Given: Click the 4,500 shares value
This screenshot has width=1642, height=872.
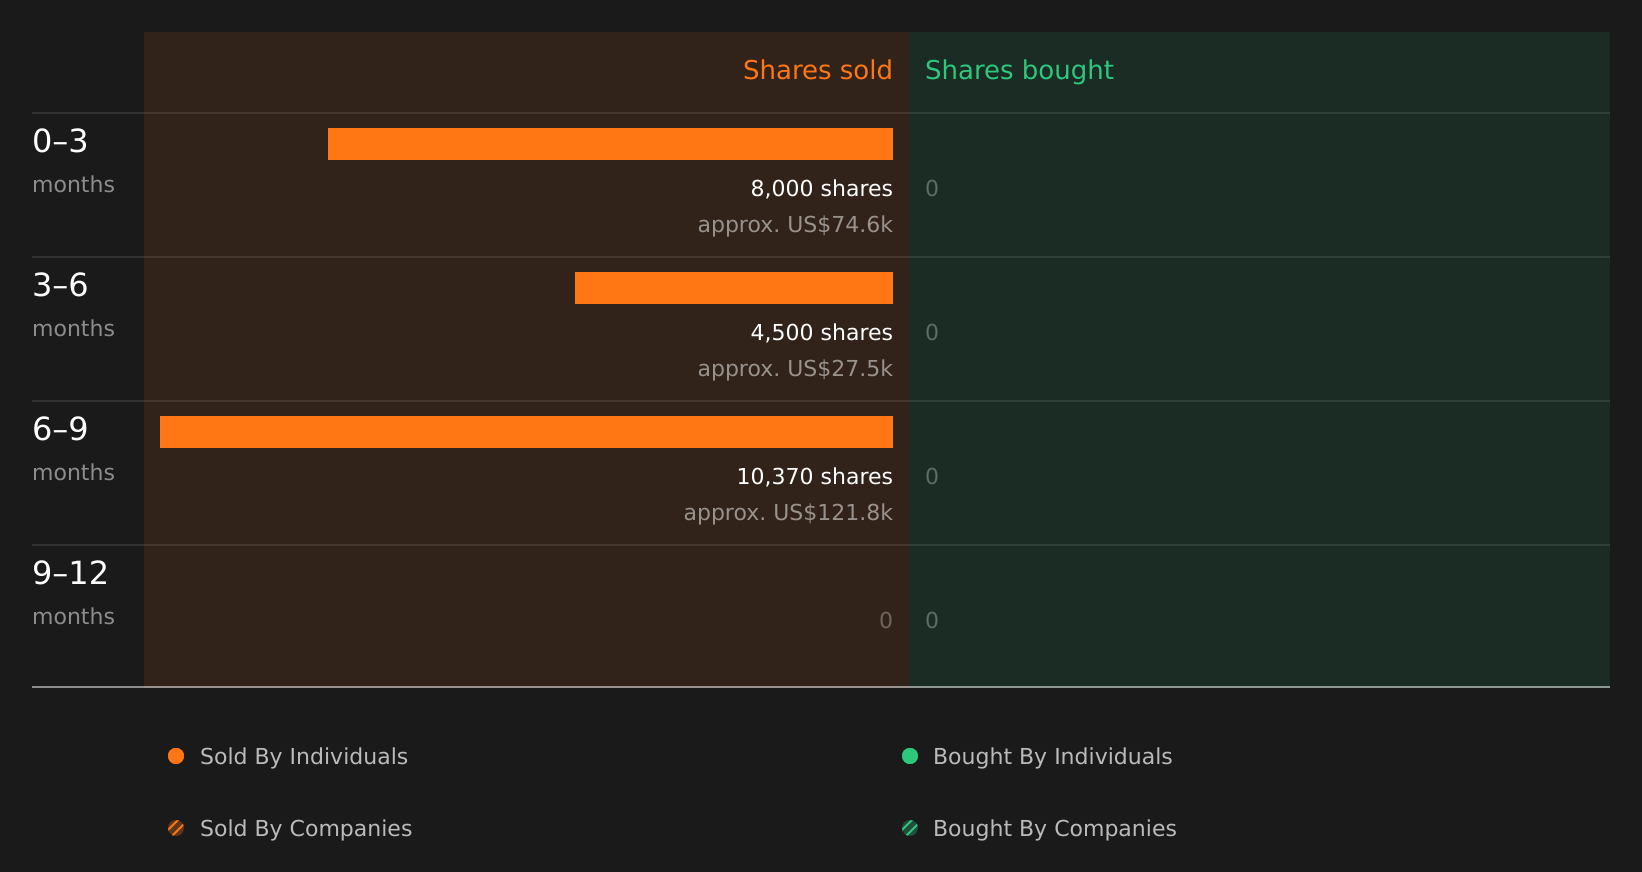Looking at the screenshot, I should click(821, 332).
